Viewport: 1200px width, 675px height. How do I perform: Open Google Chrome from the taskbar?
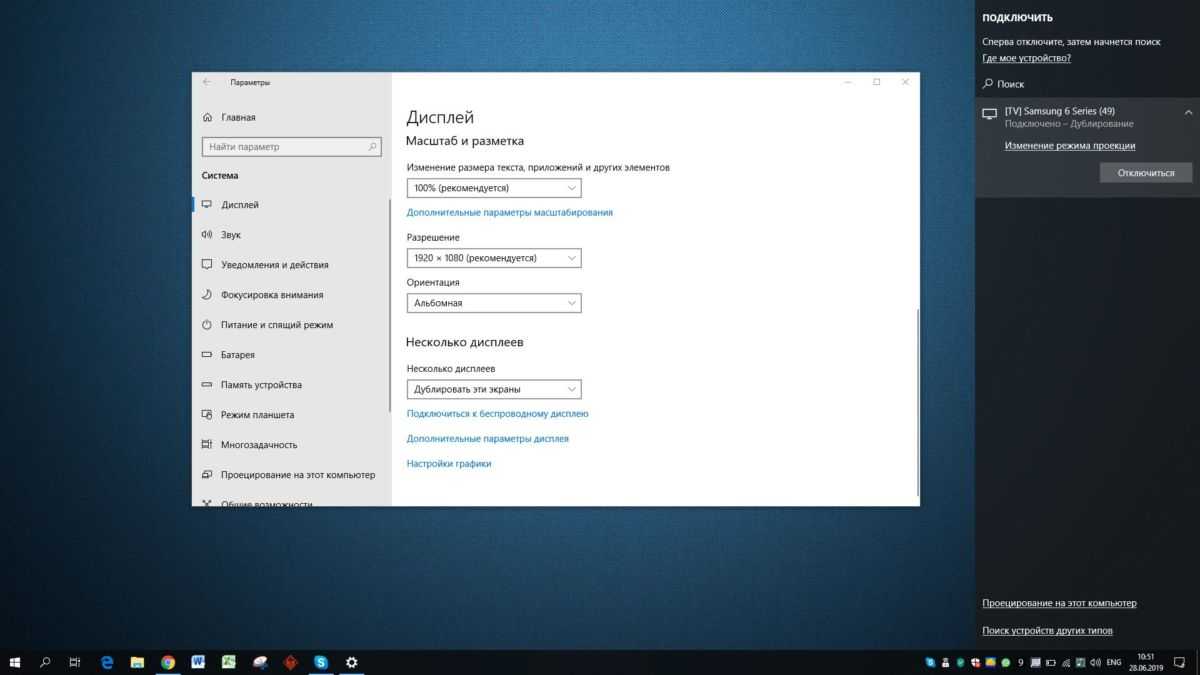tap(168, 662)
